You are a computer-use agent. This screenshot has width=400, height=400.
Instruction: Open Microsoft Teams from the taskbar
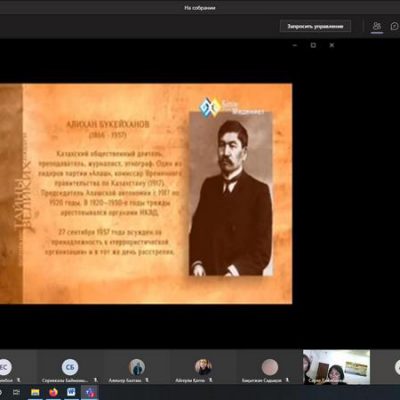[x=89, y=393]
